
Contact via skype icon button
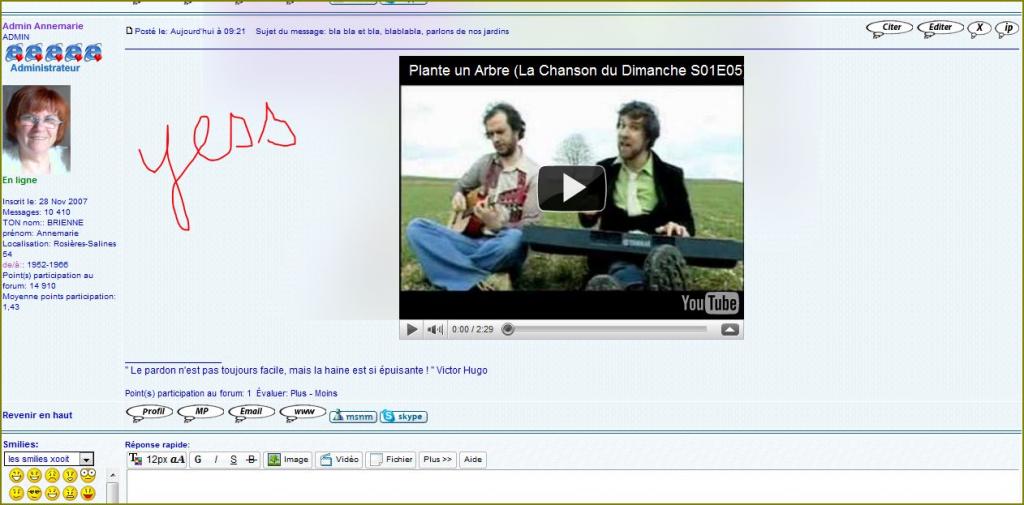tap(404, 417)
